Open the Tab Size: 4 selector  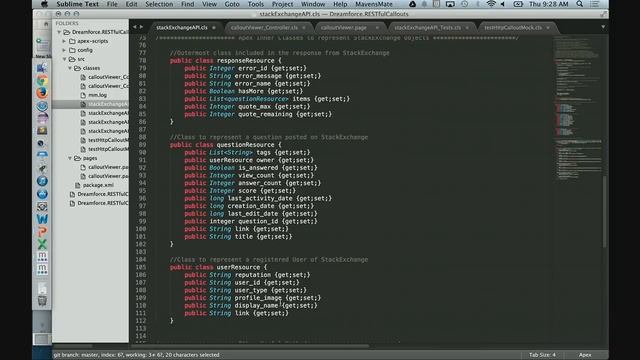[542, 355]
